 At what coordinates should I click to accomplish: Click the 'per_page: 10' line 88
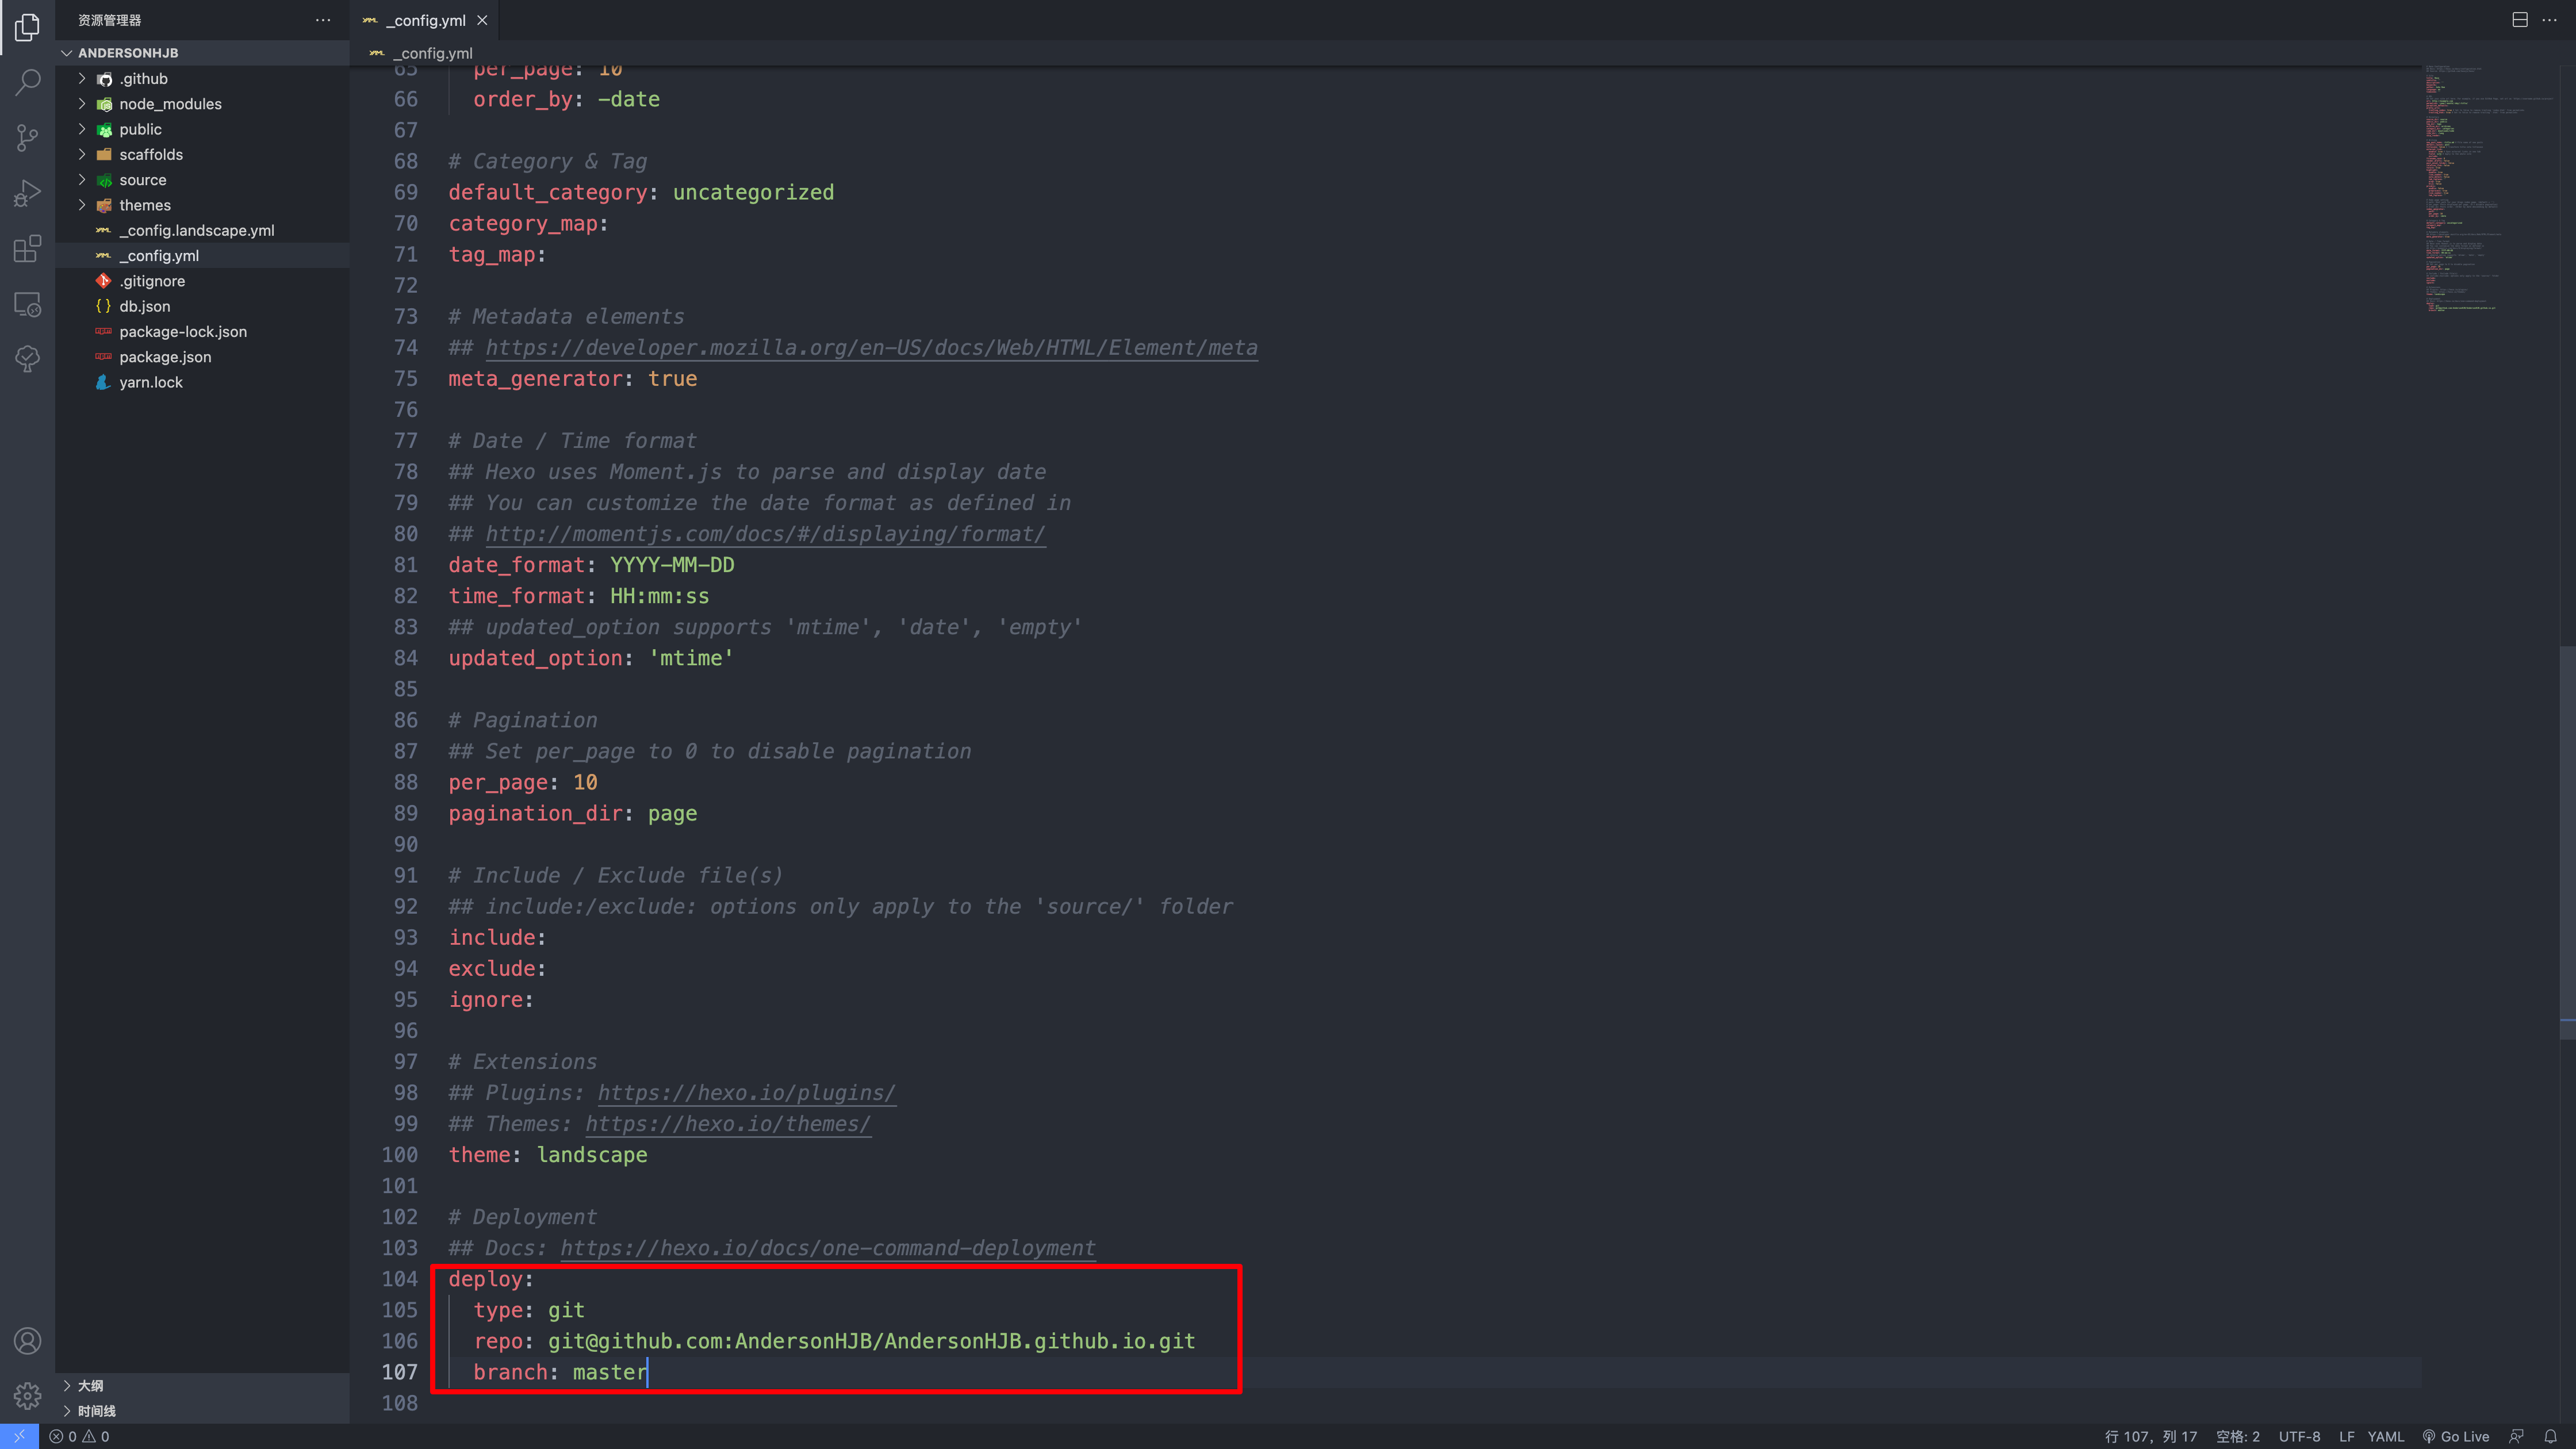(523, 782)
